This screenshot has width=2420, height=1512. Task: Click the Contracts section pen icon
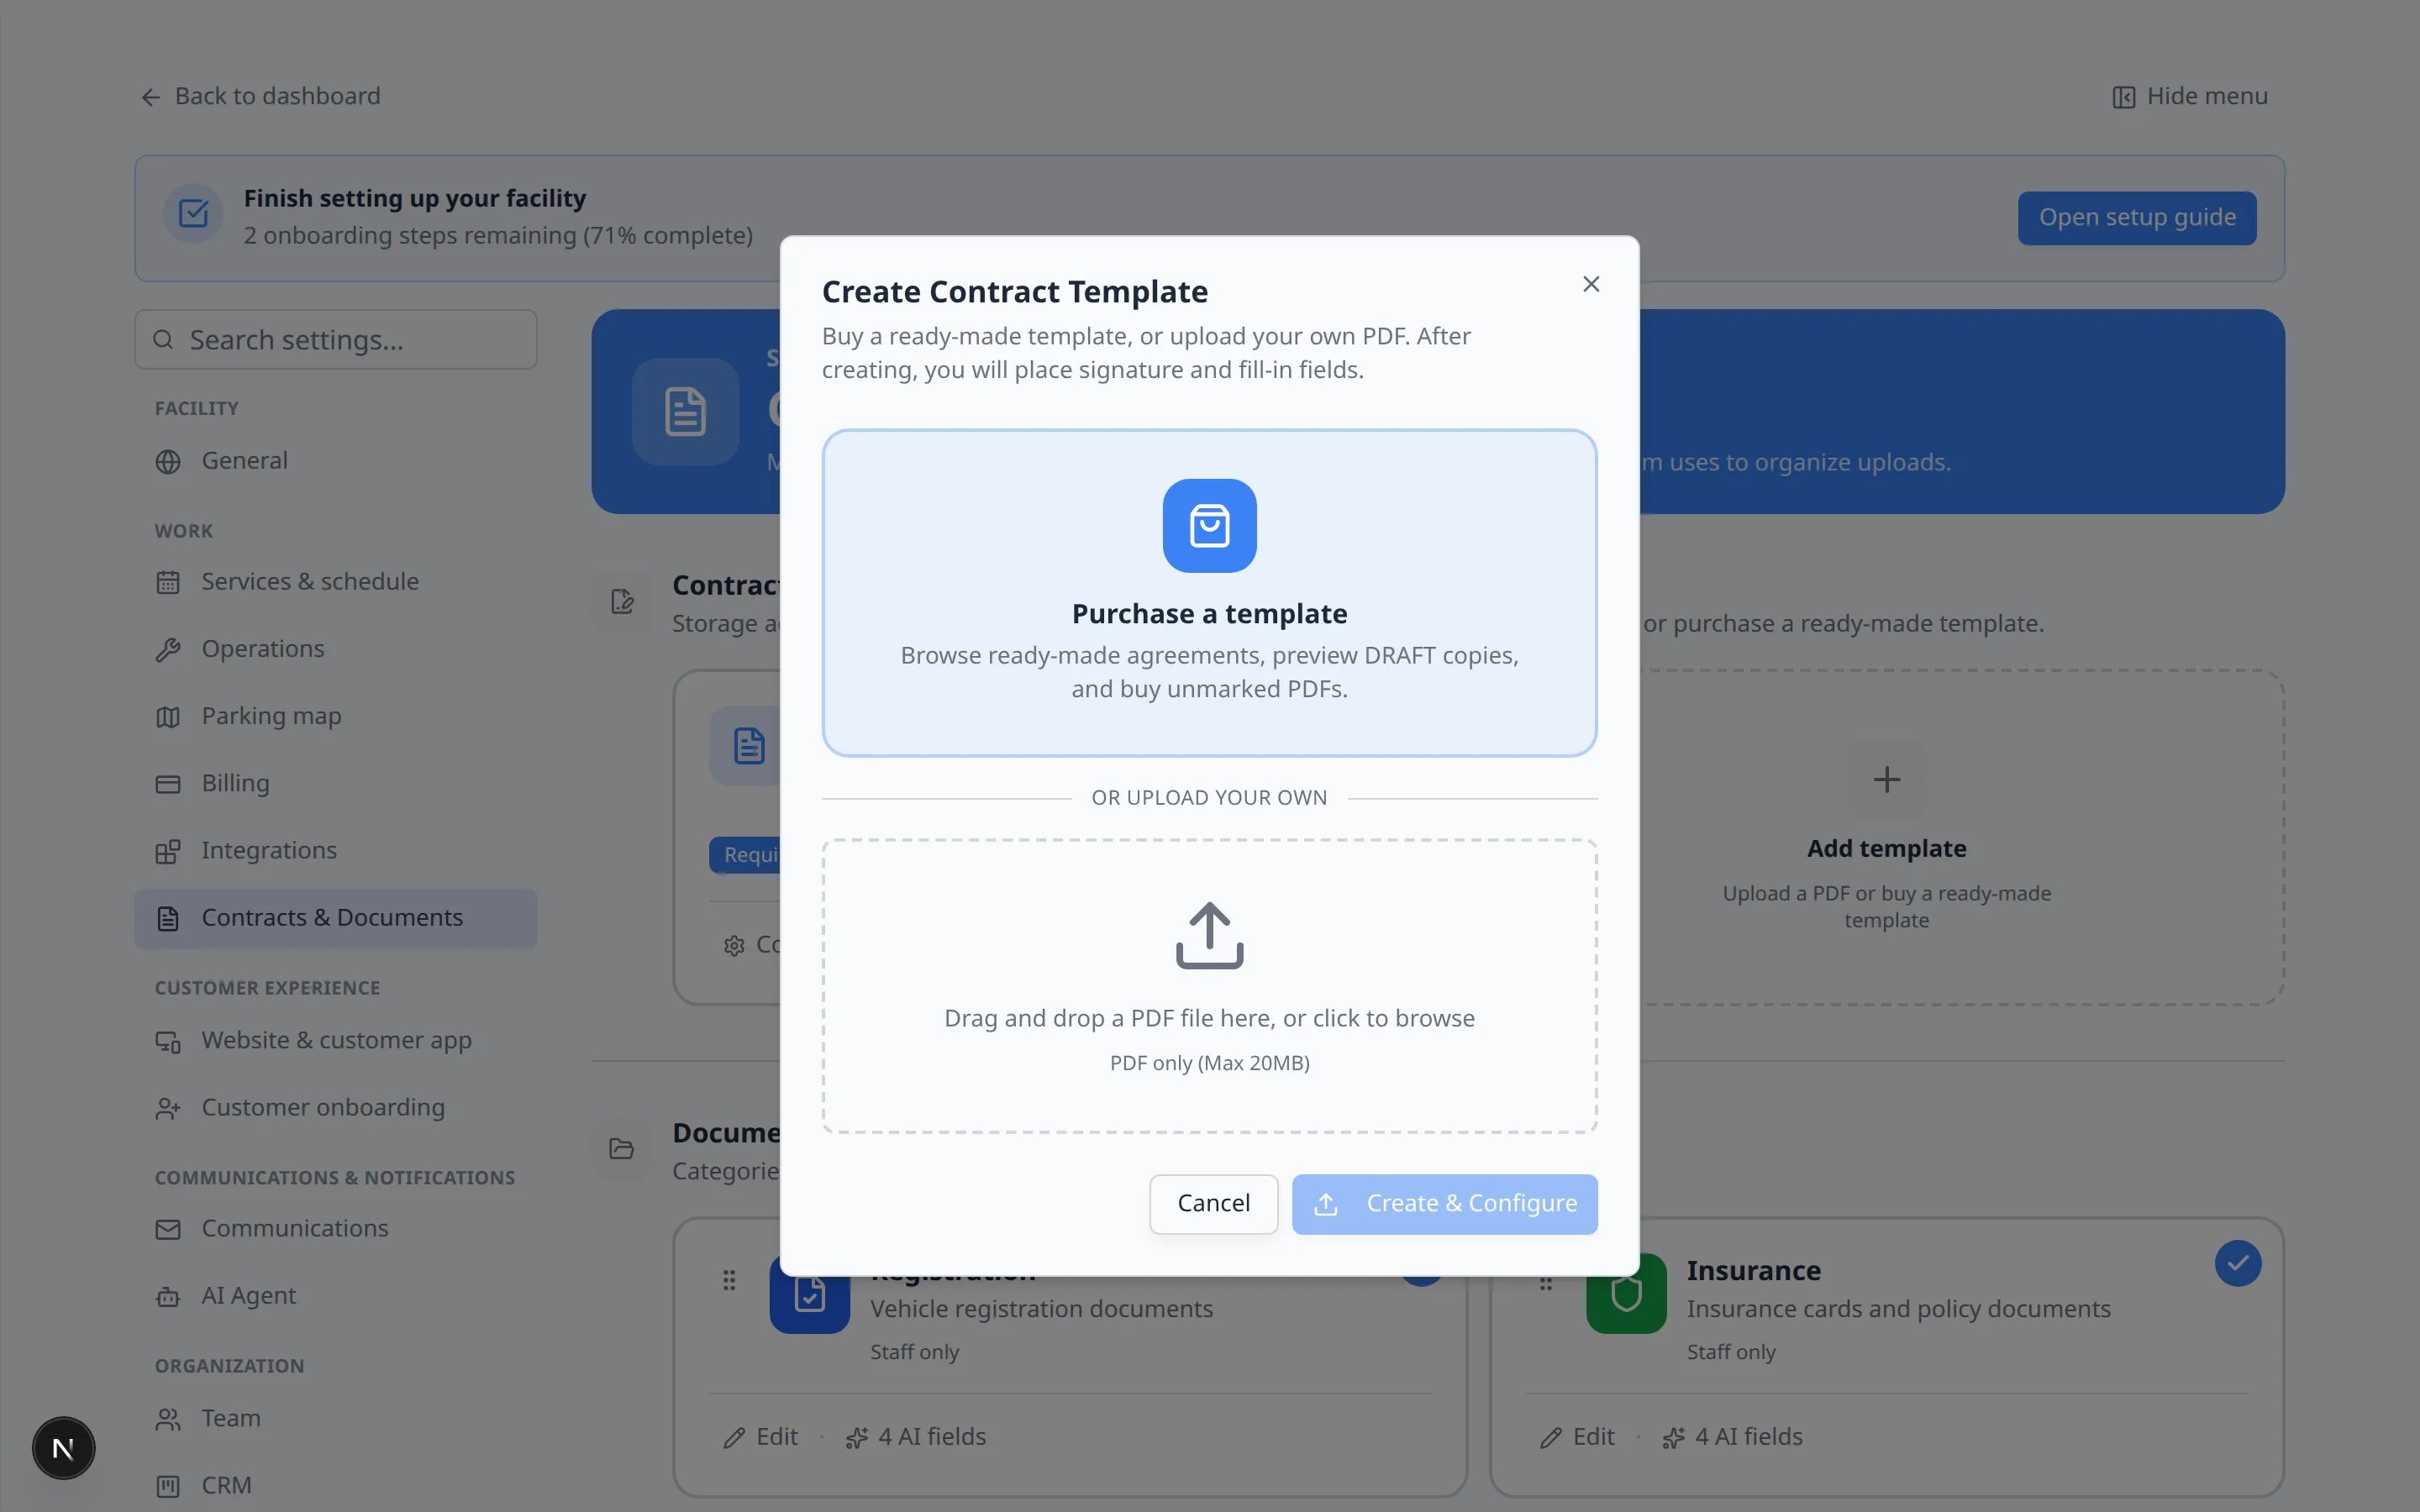622,601
